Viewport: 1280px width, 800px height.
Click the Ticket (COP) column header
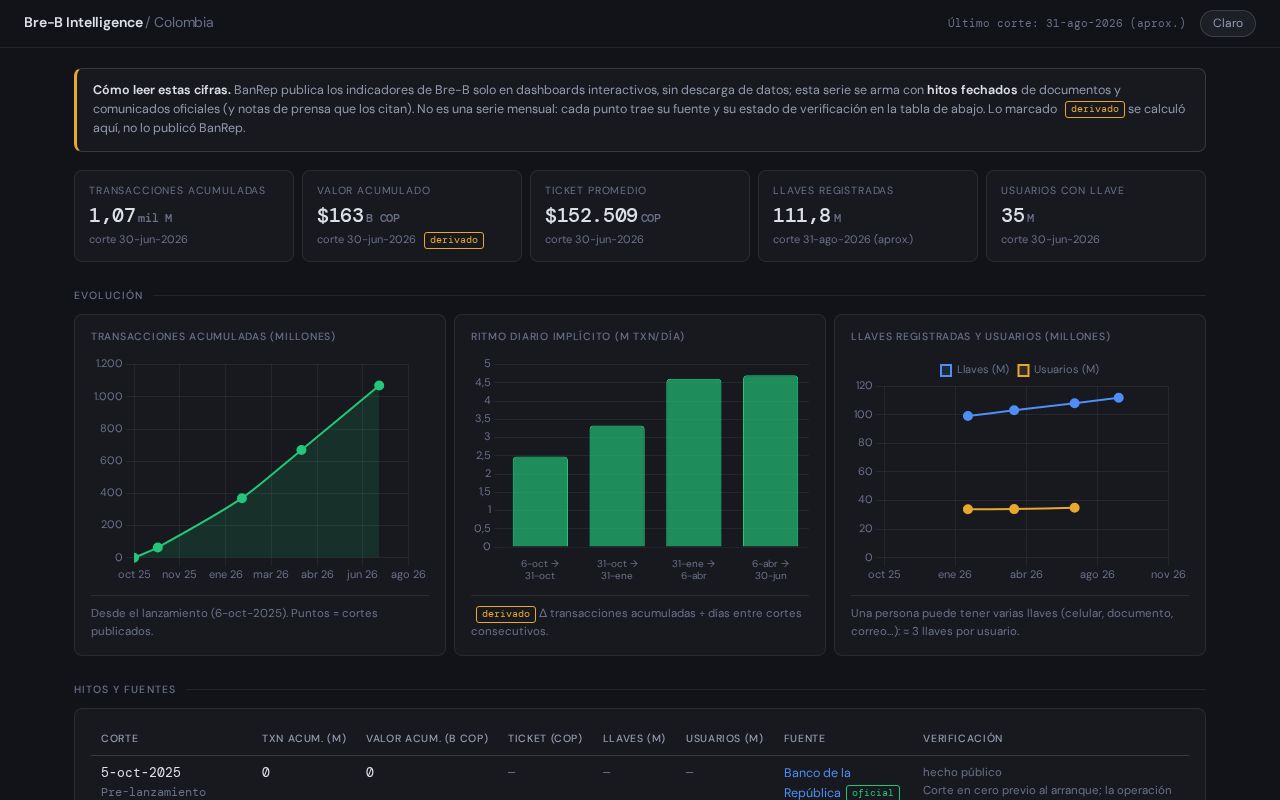coord(545,739)
